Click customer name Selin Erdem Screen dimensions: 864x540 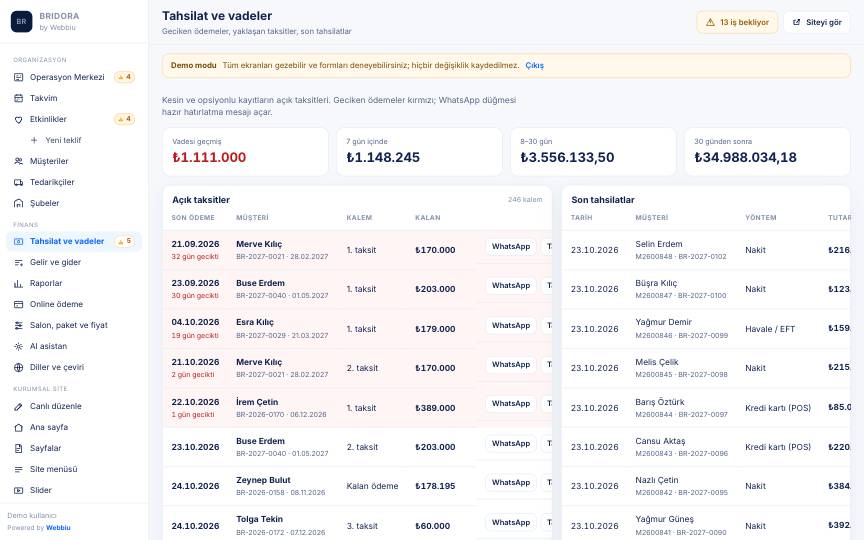(x=658, y=244)
